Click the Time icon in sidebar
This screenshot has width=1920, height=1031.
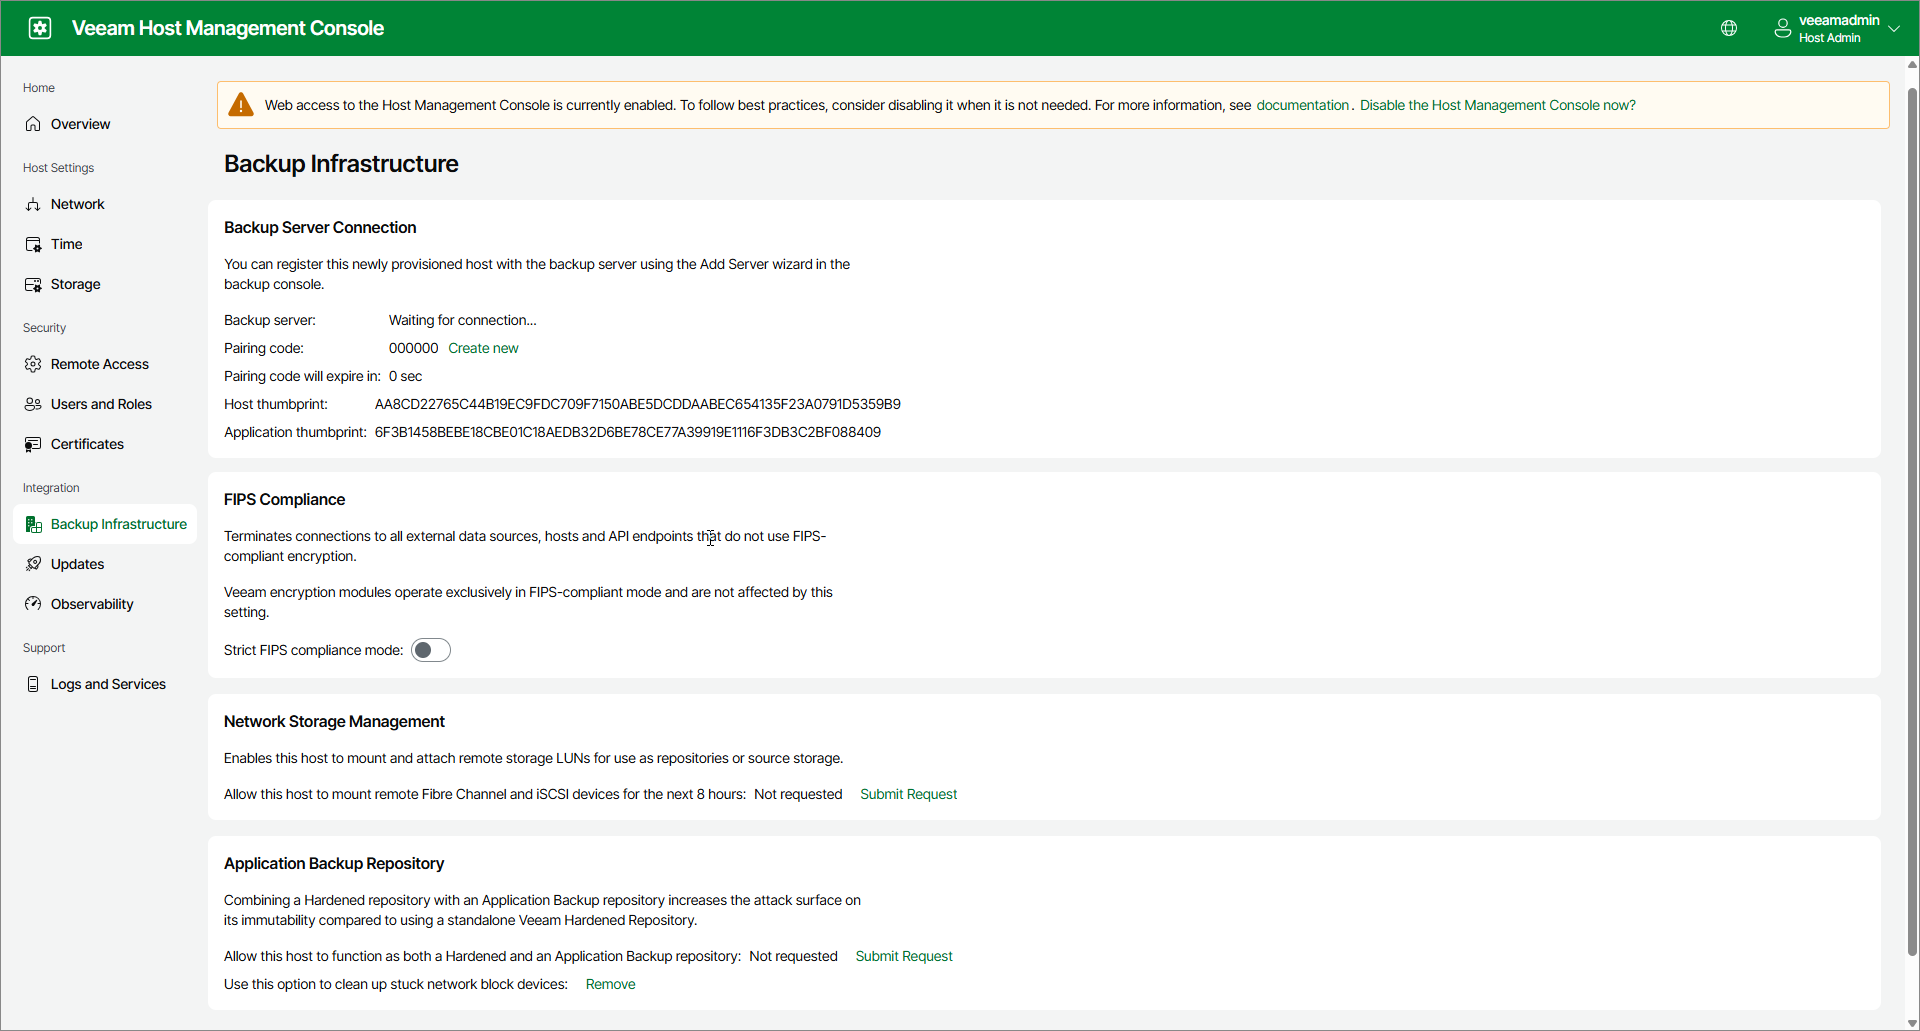[x=33, y=244]
